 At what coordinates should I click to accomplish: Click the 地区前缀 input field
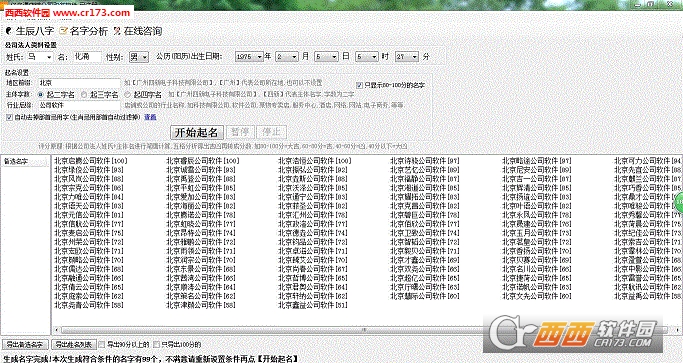(x=78, y=83)
